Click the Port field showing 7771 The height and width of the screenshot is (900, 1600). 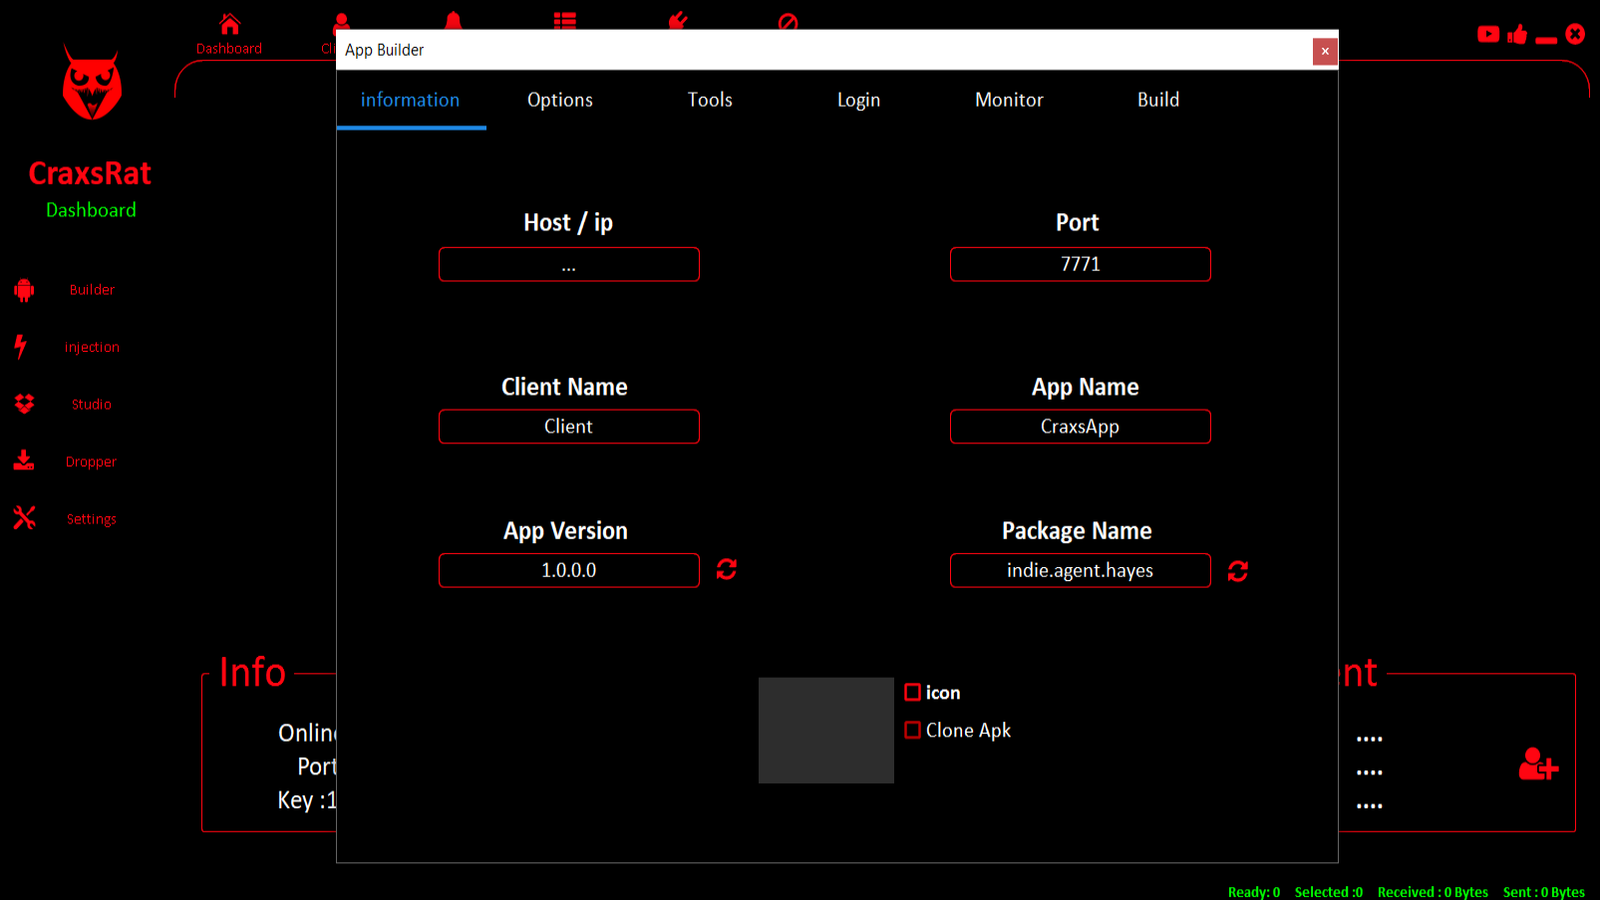tap(1080, 264)
